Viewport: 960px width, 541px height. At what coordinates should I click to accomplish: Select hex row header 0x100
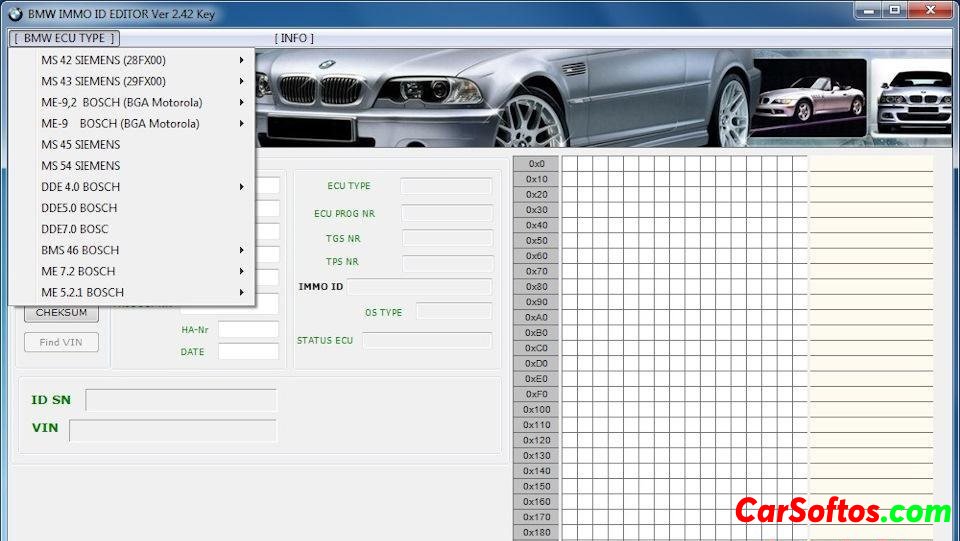coord(536,409)
